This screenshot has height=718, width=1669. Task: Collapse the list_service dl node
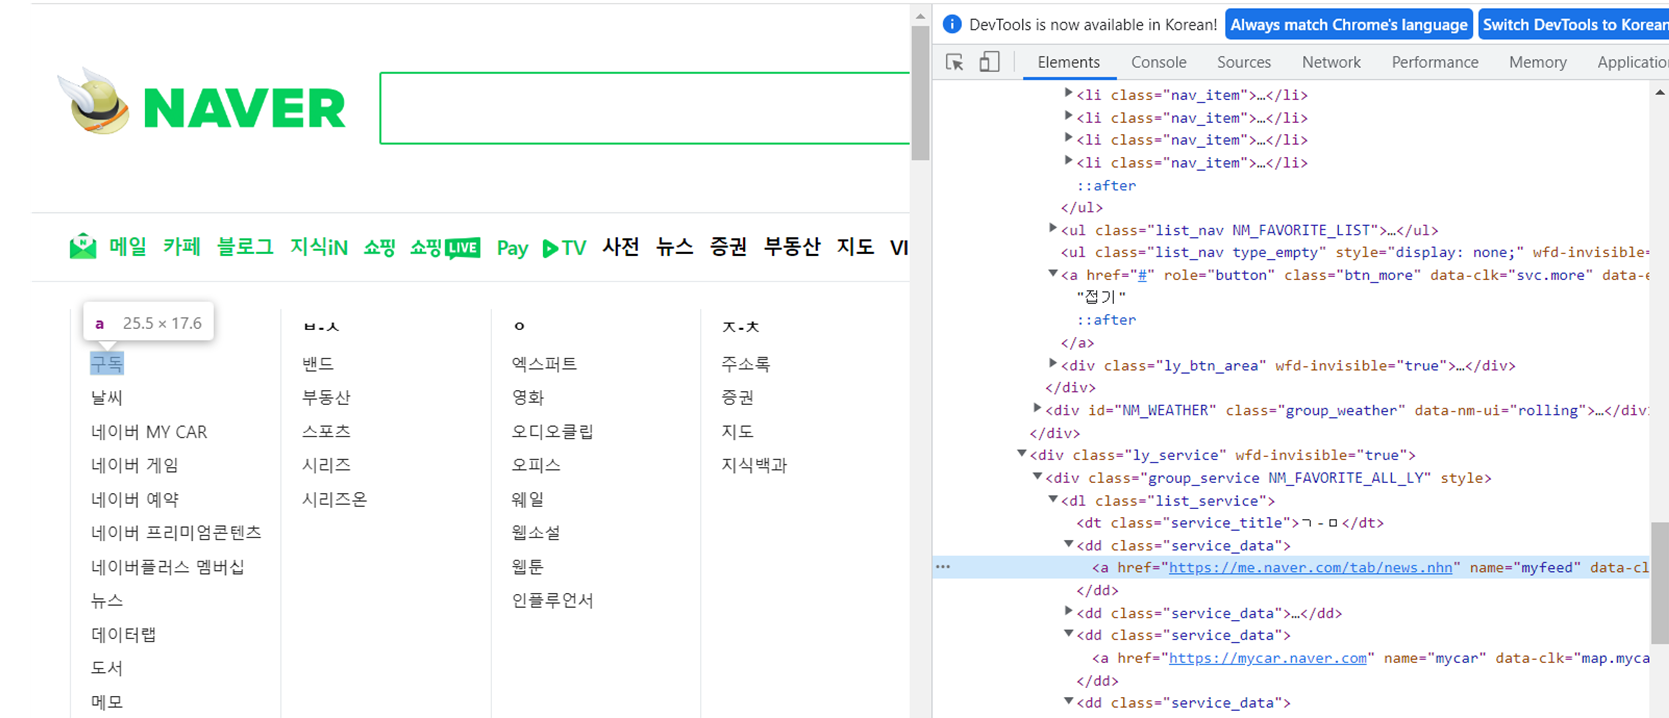coord(1053,499)
